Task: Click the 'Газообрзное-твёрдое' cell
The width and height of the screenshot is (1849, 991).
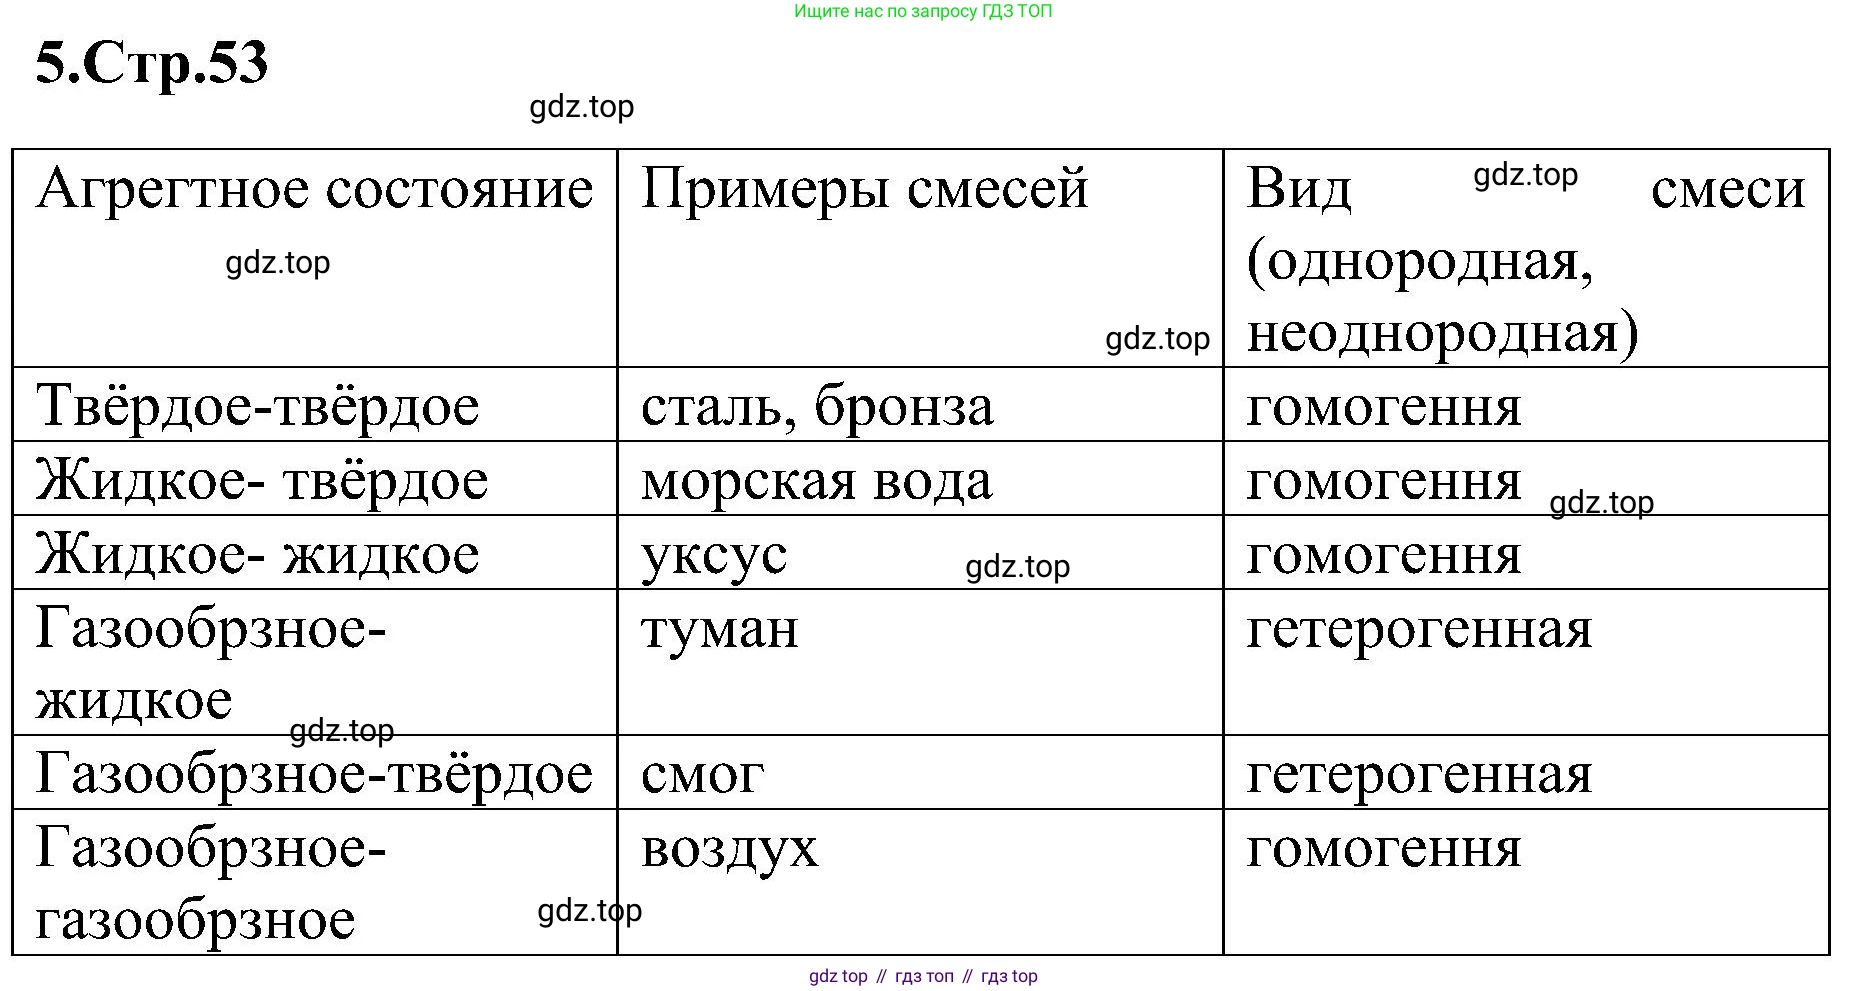Action: click(314, 774)
